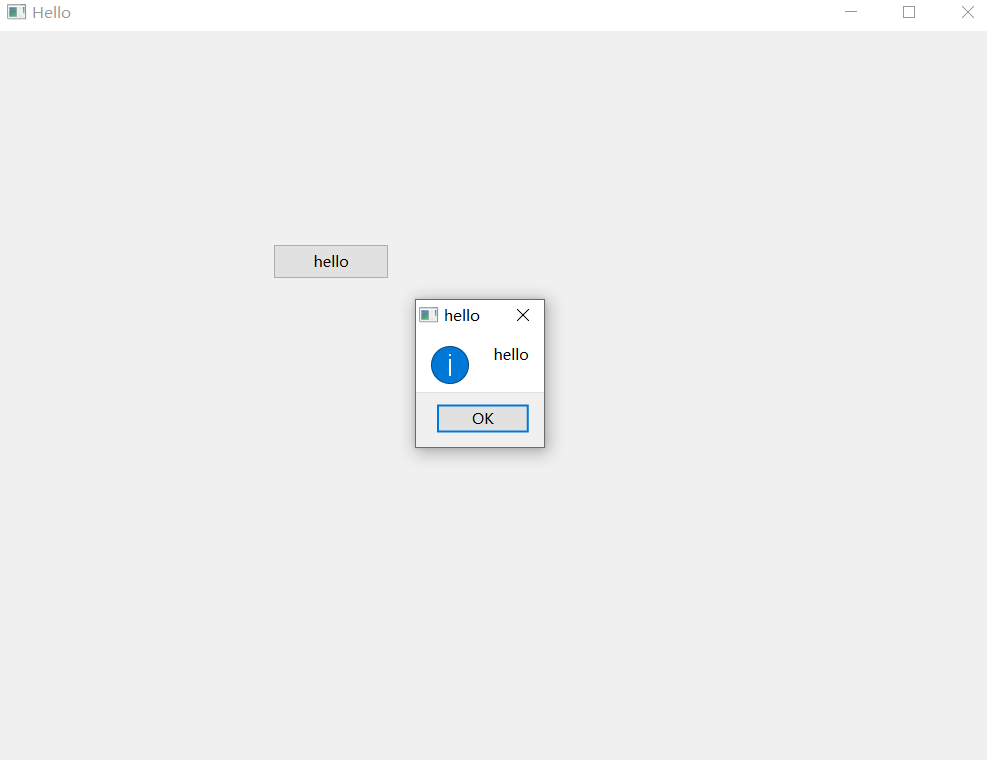Click the hello dialog title text
987x760 pixels.
[x=462, y=315]
